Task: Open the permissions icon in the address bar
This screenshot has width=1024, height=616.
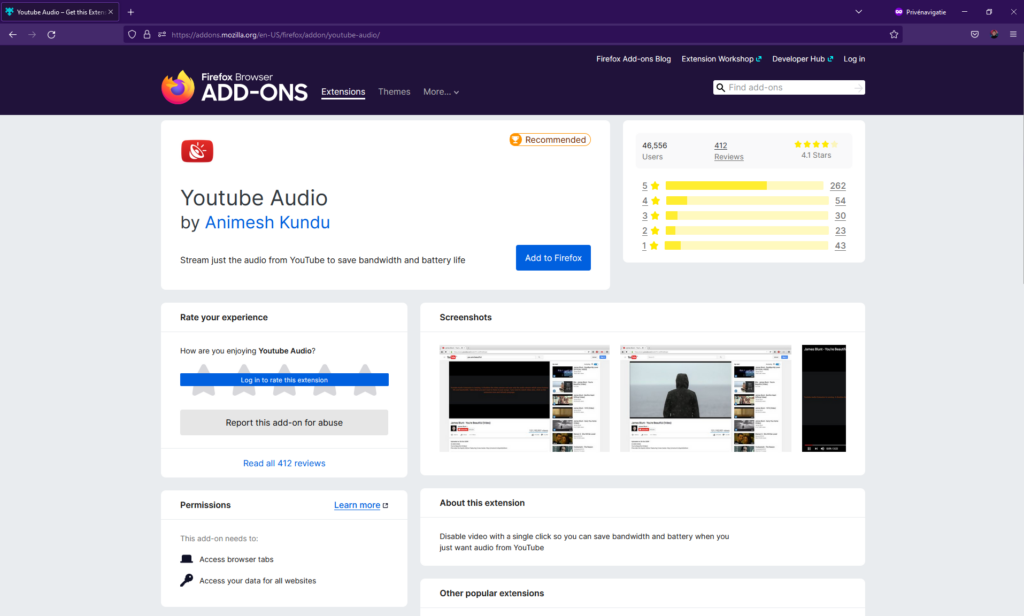Action: click(x=161, y=35)
